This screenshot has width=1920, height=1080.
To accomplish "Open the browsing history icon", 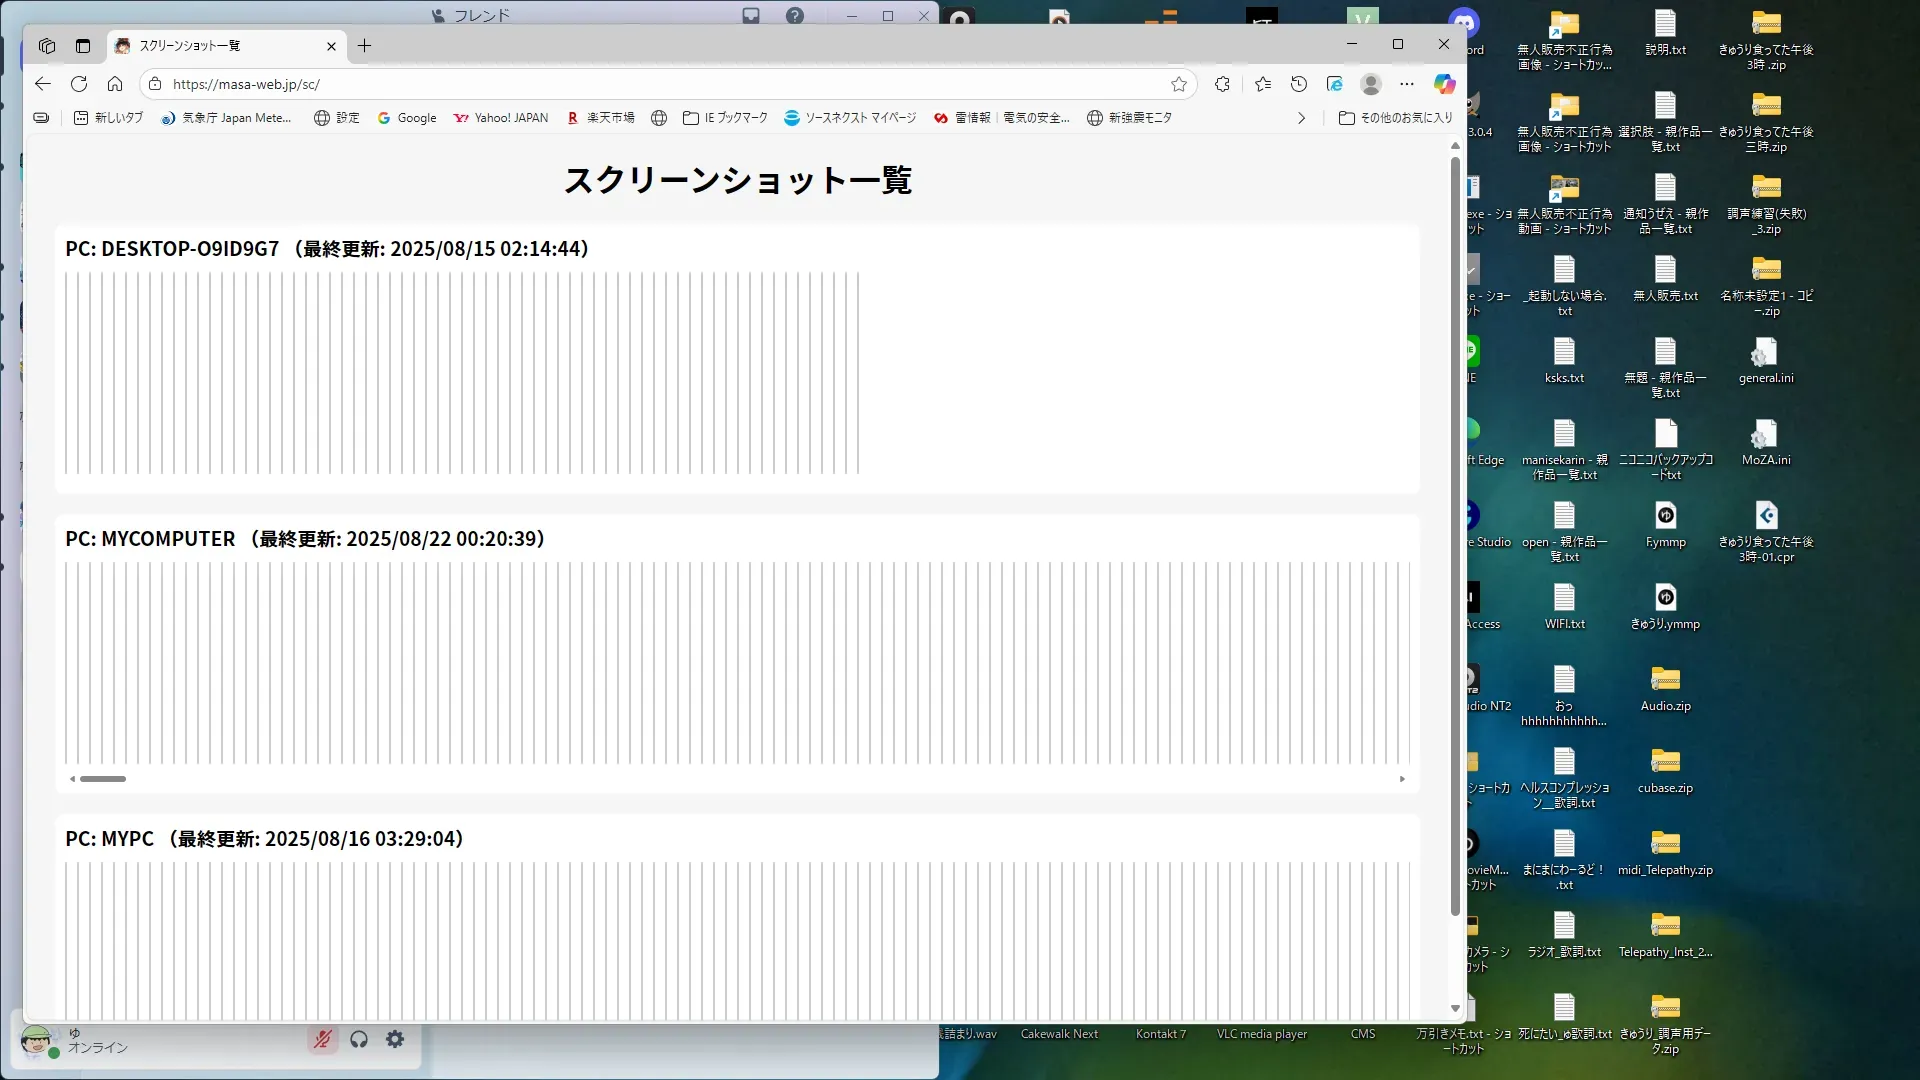I will pyautogui.click(x=1299, y=84).
